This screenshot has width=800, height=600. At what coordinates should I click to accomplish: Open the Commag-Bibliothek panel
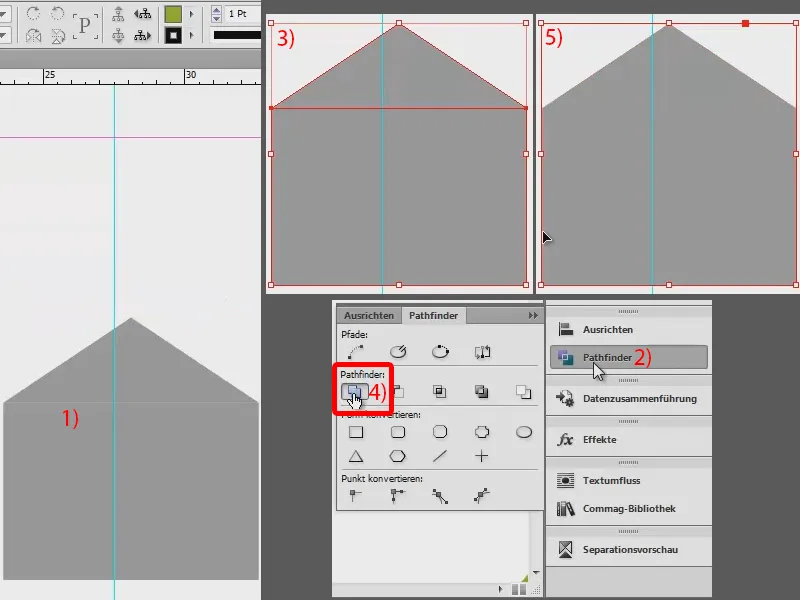tap(629, 509)
